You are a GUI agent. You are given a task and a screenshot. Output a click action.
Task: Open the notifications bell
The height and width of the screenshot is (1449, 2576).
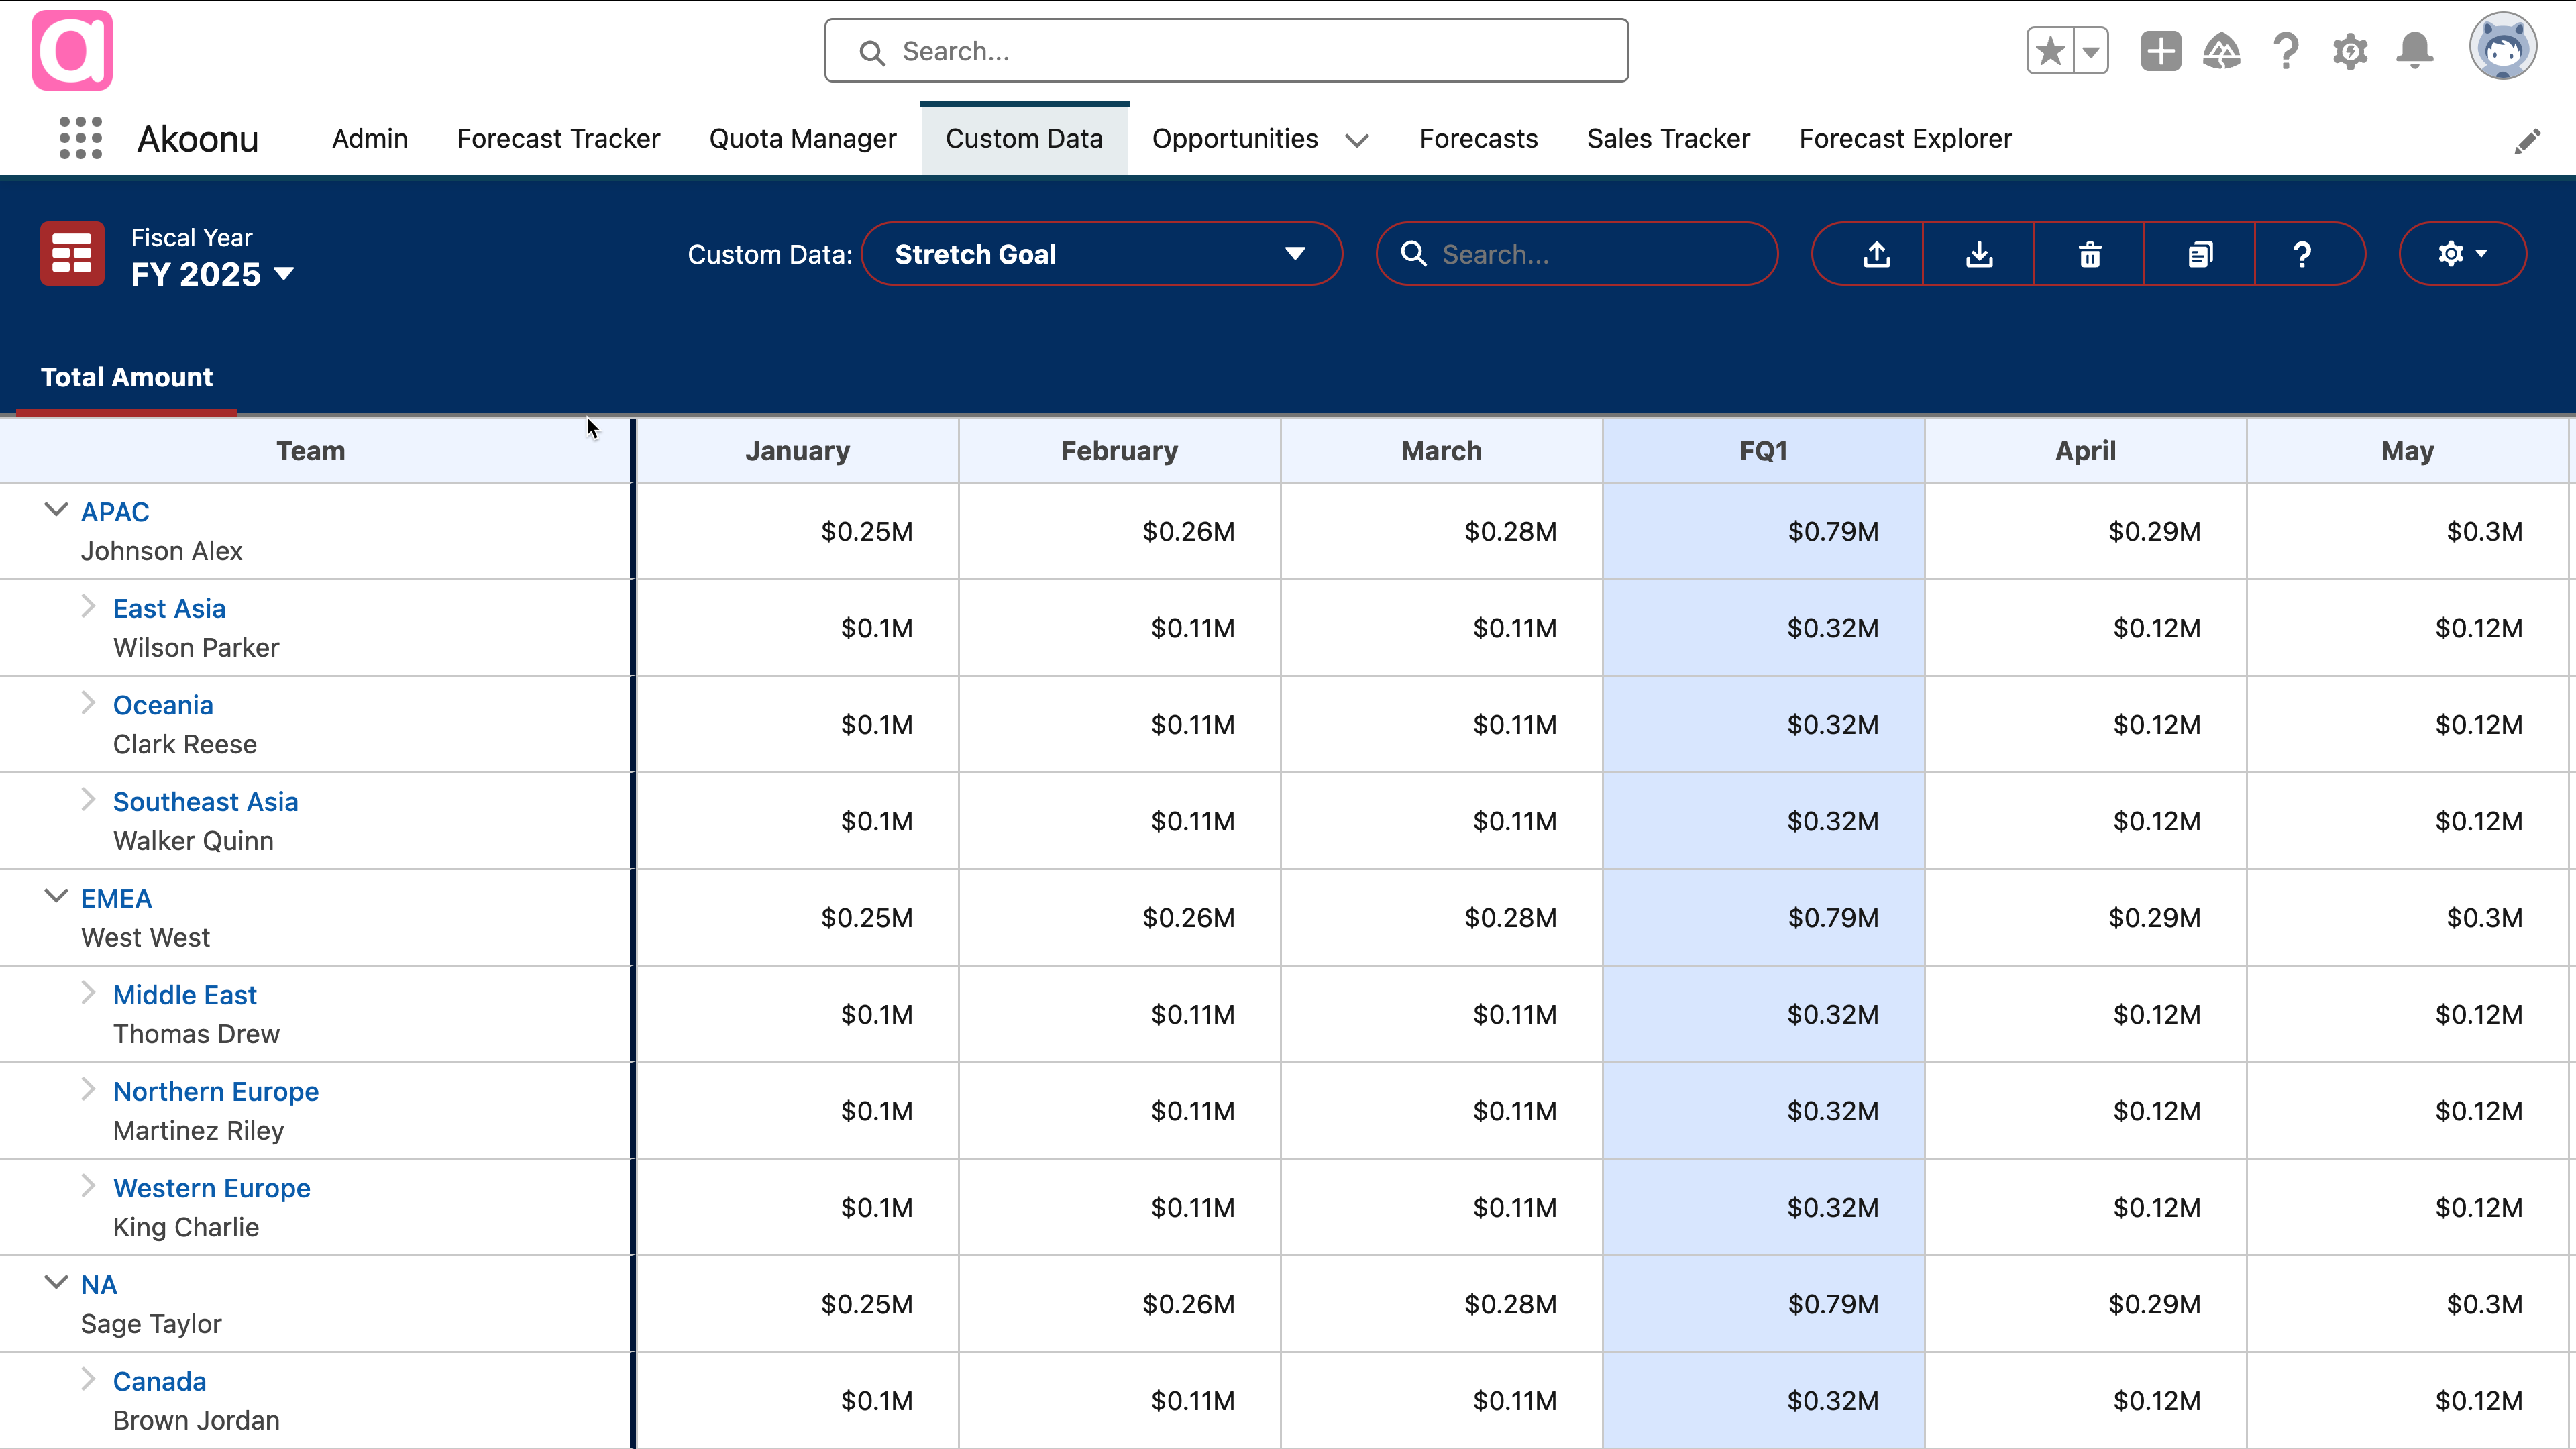[2414, 51]
